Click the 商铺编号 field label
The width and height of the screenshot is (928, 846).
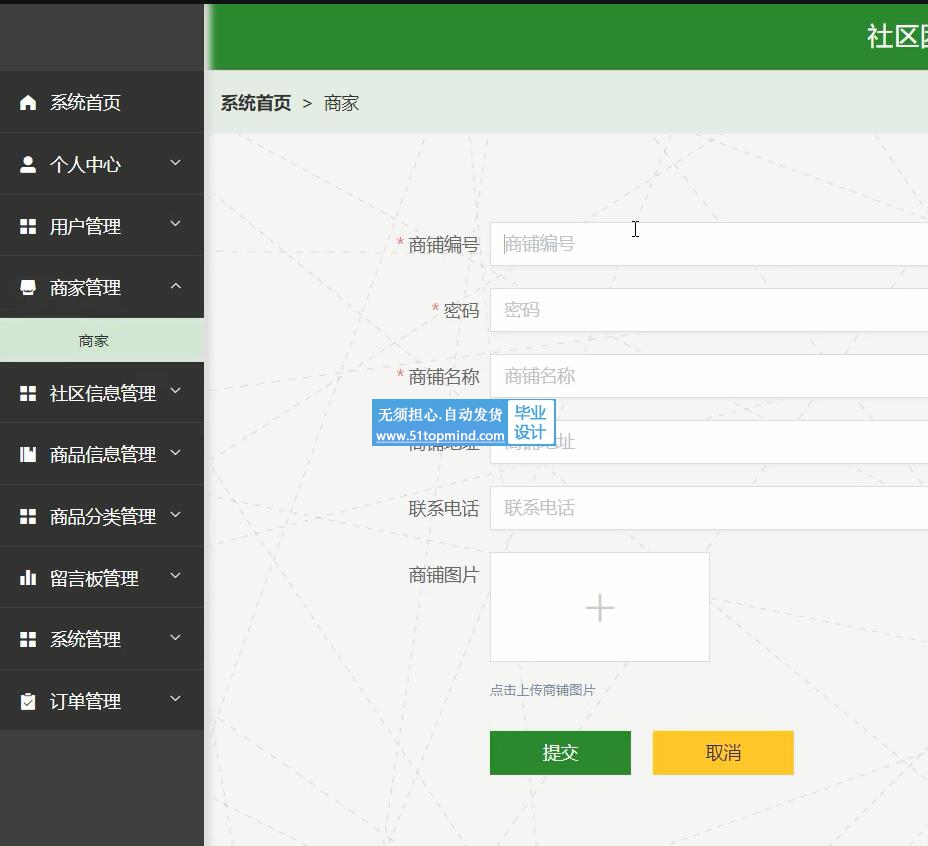pos(443,245)
